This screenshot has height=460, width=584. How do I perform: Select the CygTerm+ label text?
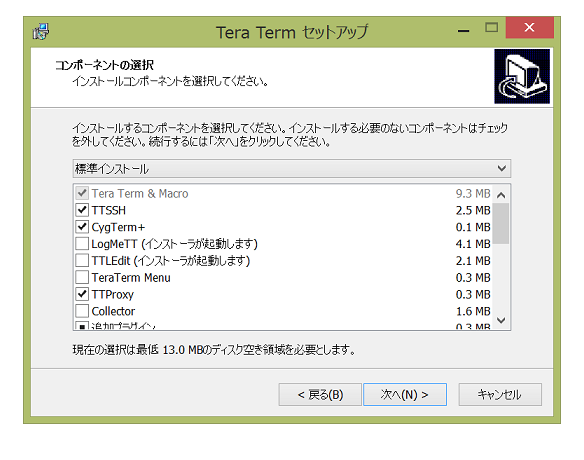point(118,227)
